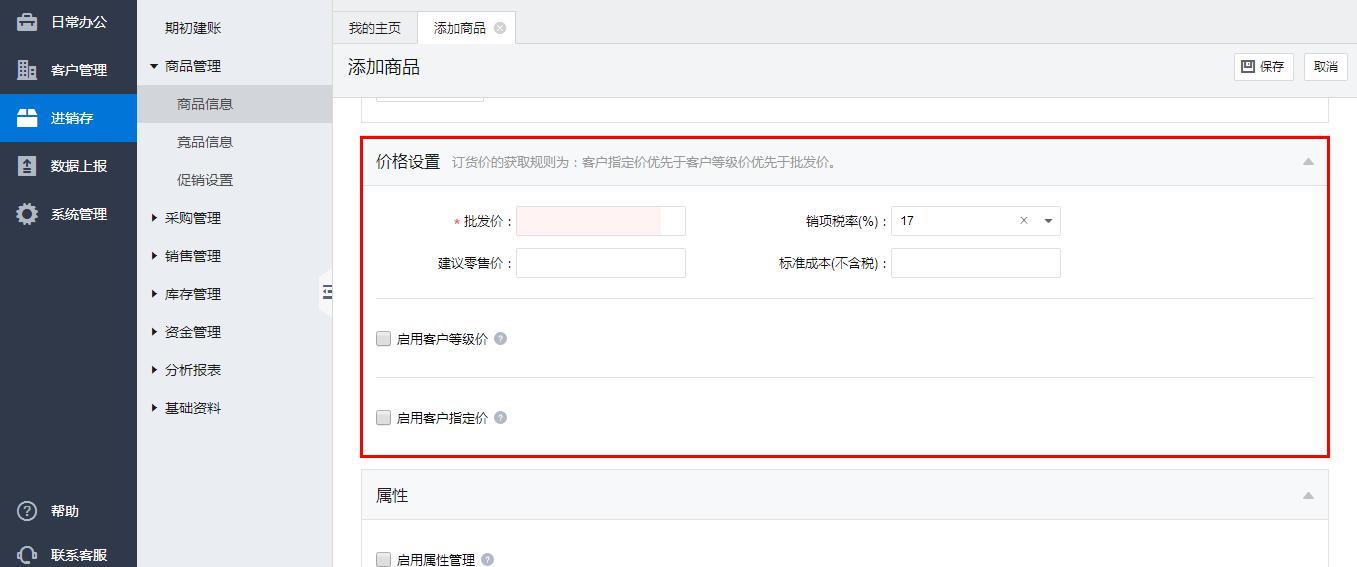This screenshot has height=567, width=1357.
Task: Open 系统管理 gear icon
Action: (27, 214)
